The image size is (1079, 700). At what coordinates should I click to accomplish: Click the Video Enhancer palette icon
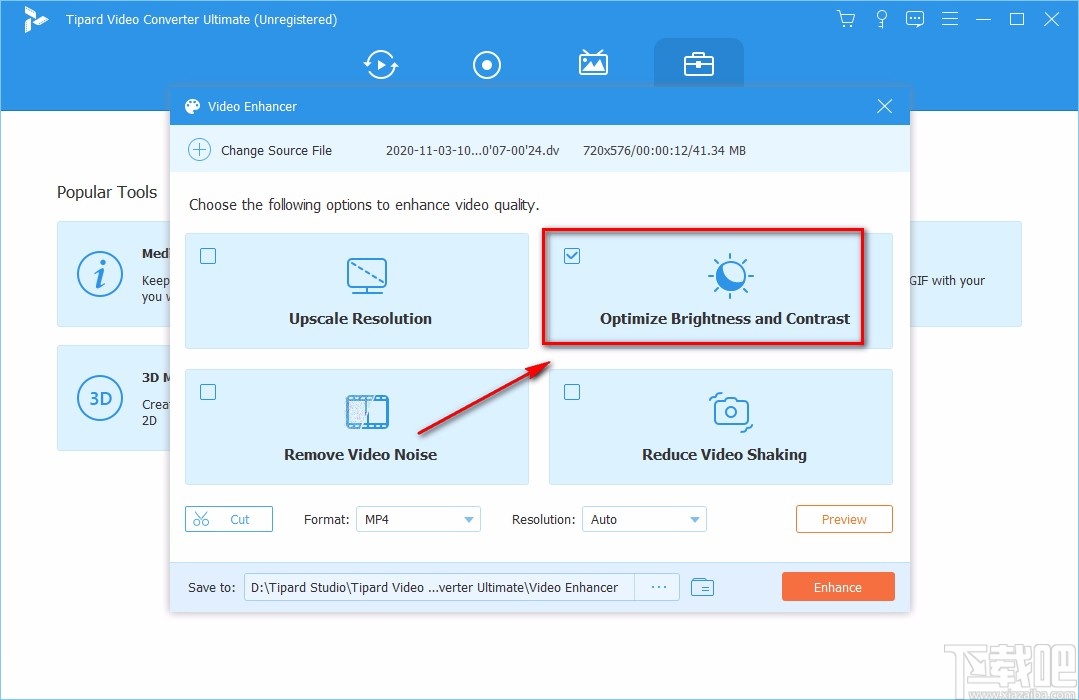(x=193, y=106)
